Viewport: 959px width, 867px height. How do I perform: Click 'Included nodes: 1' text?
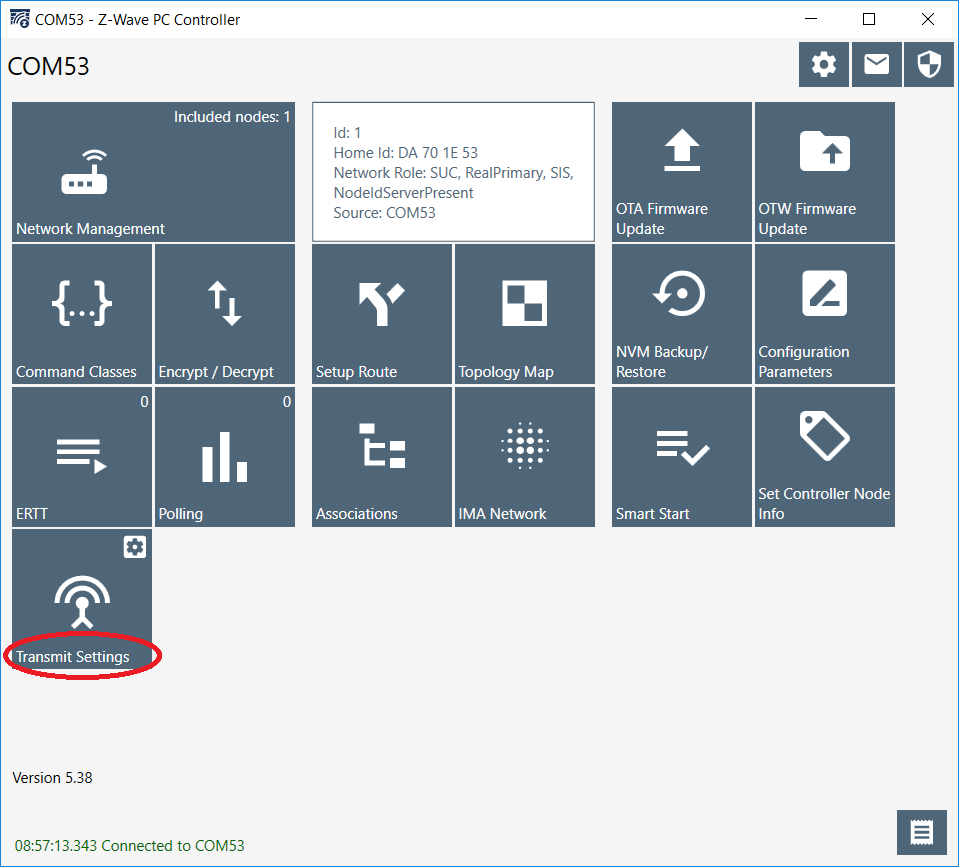[x=232, y=117]
